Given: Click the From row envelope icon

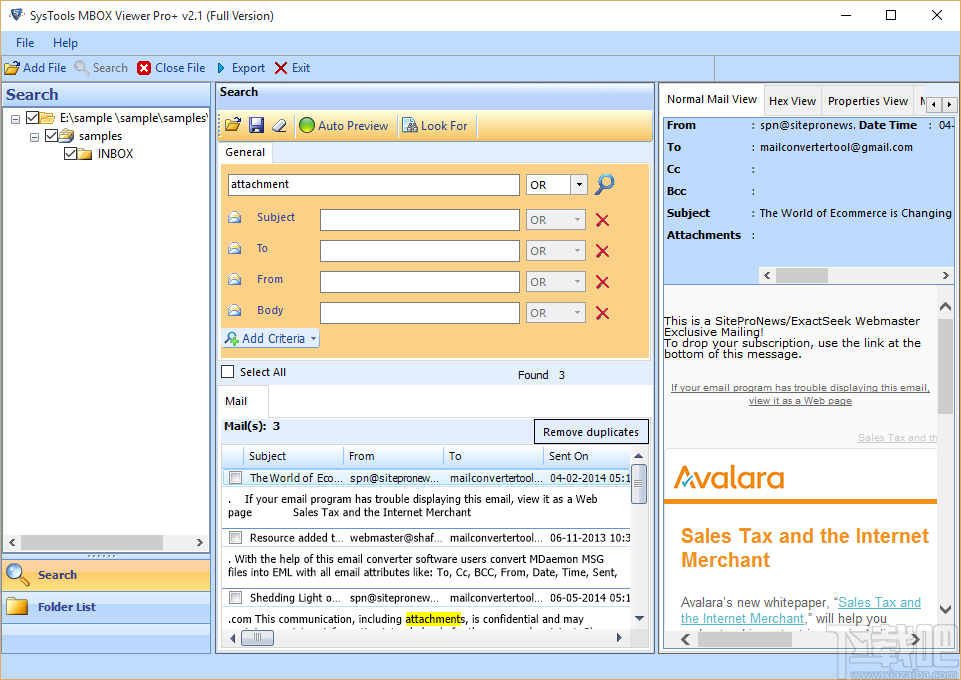Looking at the screenshot, I should (x=235, y=279).
